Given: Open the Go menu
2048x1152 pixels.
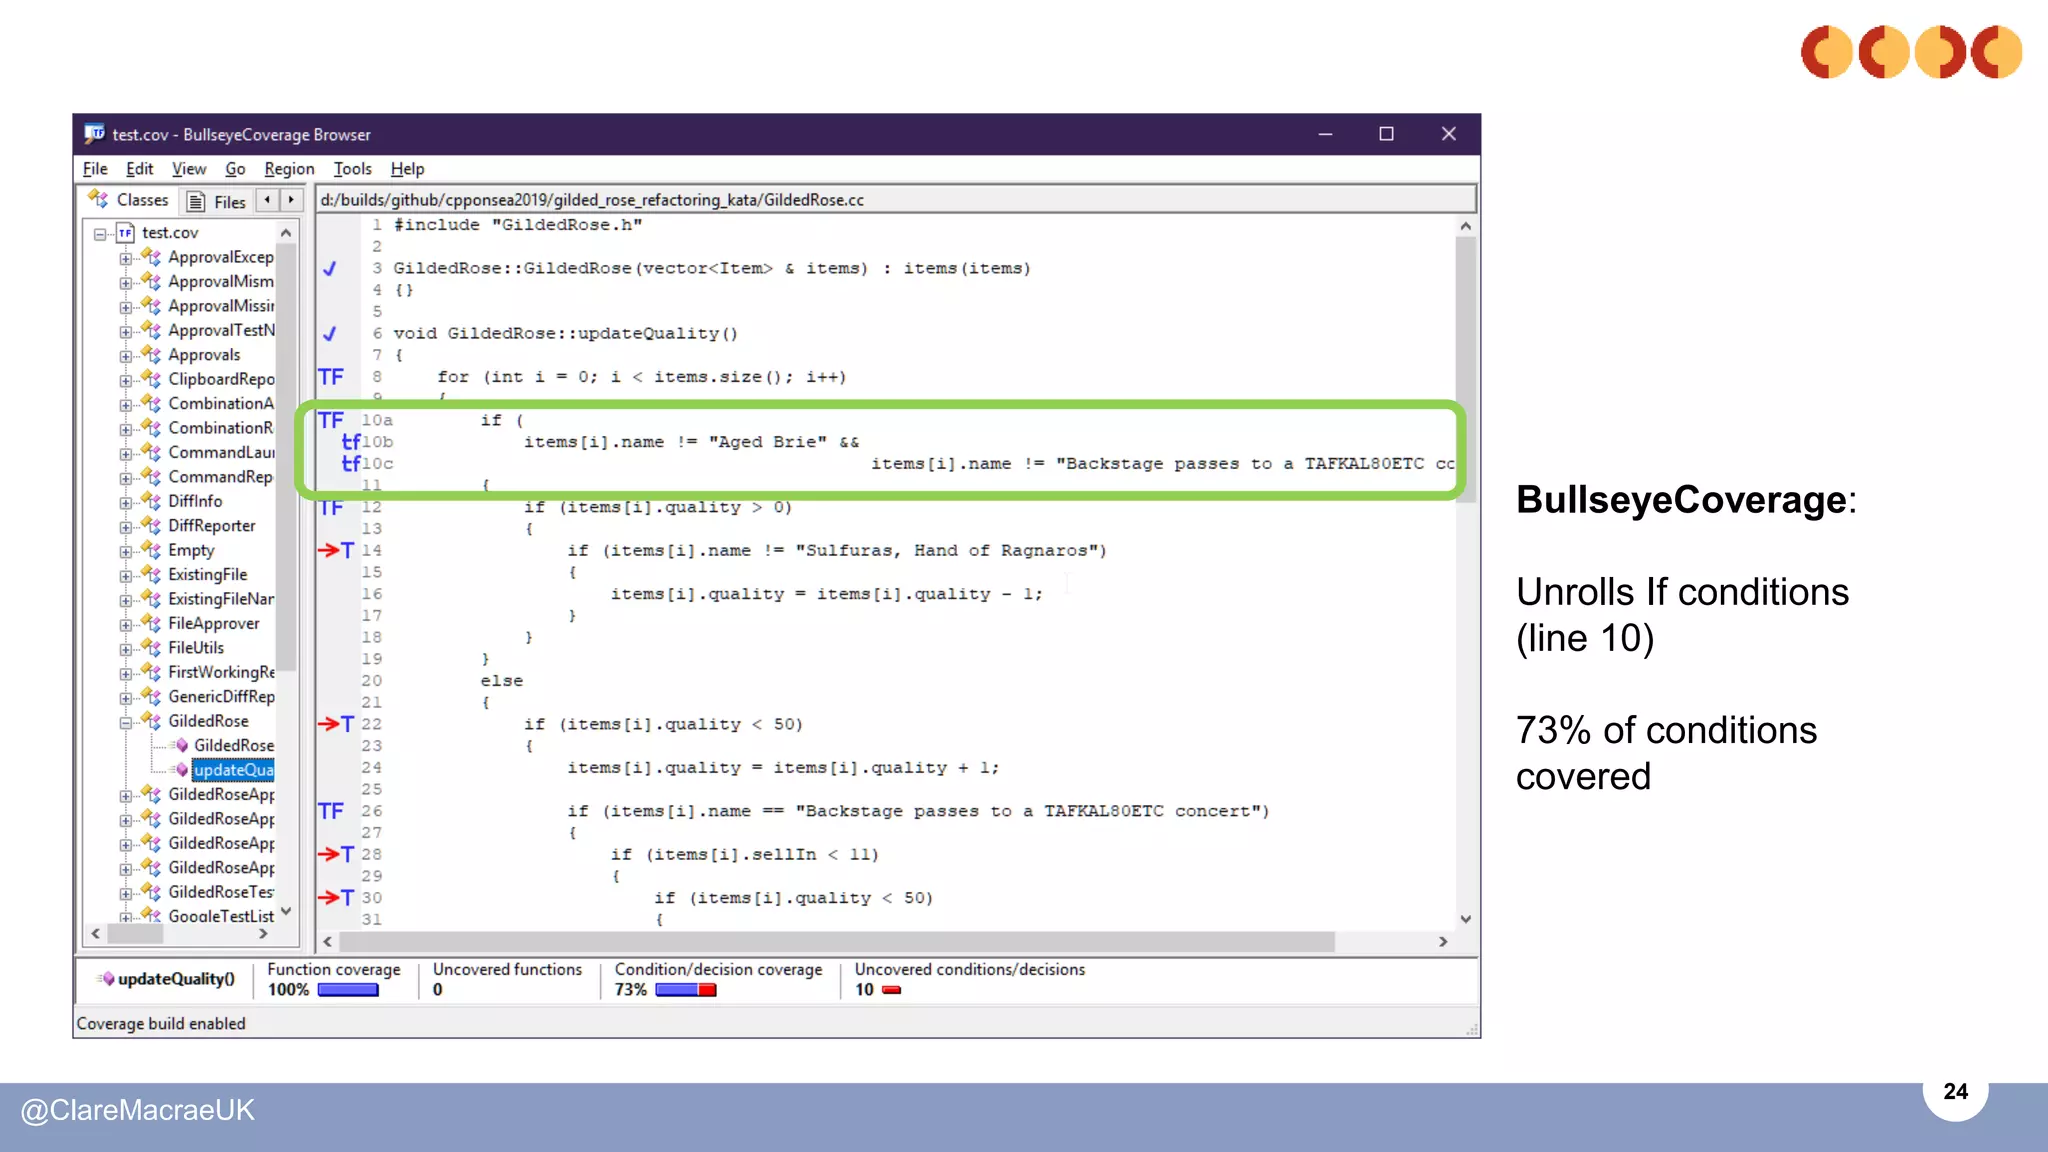Looking at the screenshot, I should point(235,168).
